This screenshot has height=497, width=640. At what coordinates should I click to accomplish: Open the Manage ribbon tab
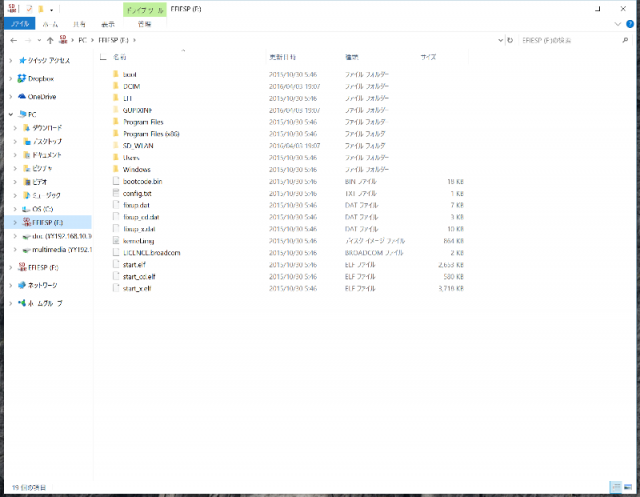point(144,24)
